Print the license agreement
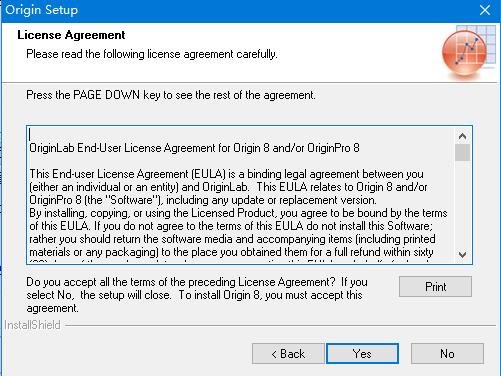This screenshot has width=501, height=376. coord(435,287)
